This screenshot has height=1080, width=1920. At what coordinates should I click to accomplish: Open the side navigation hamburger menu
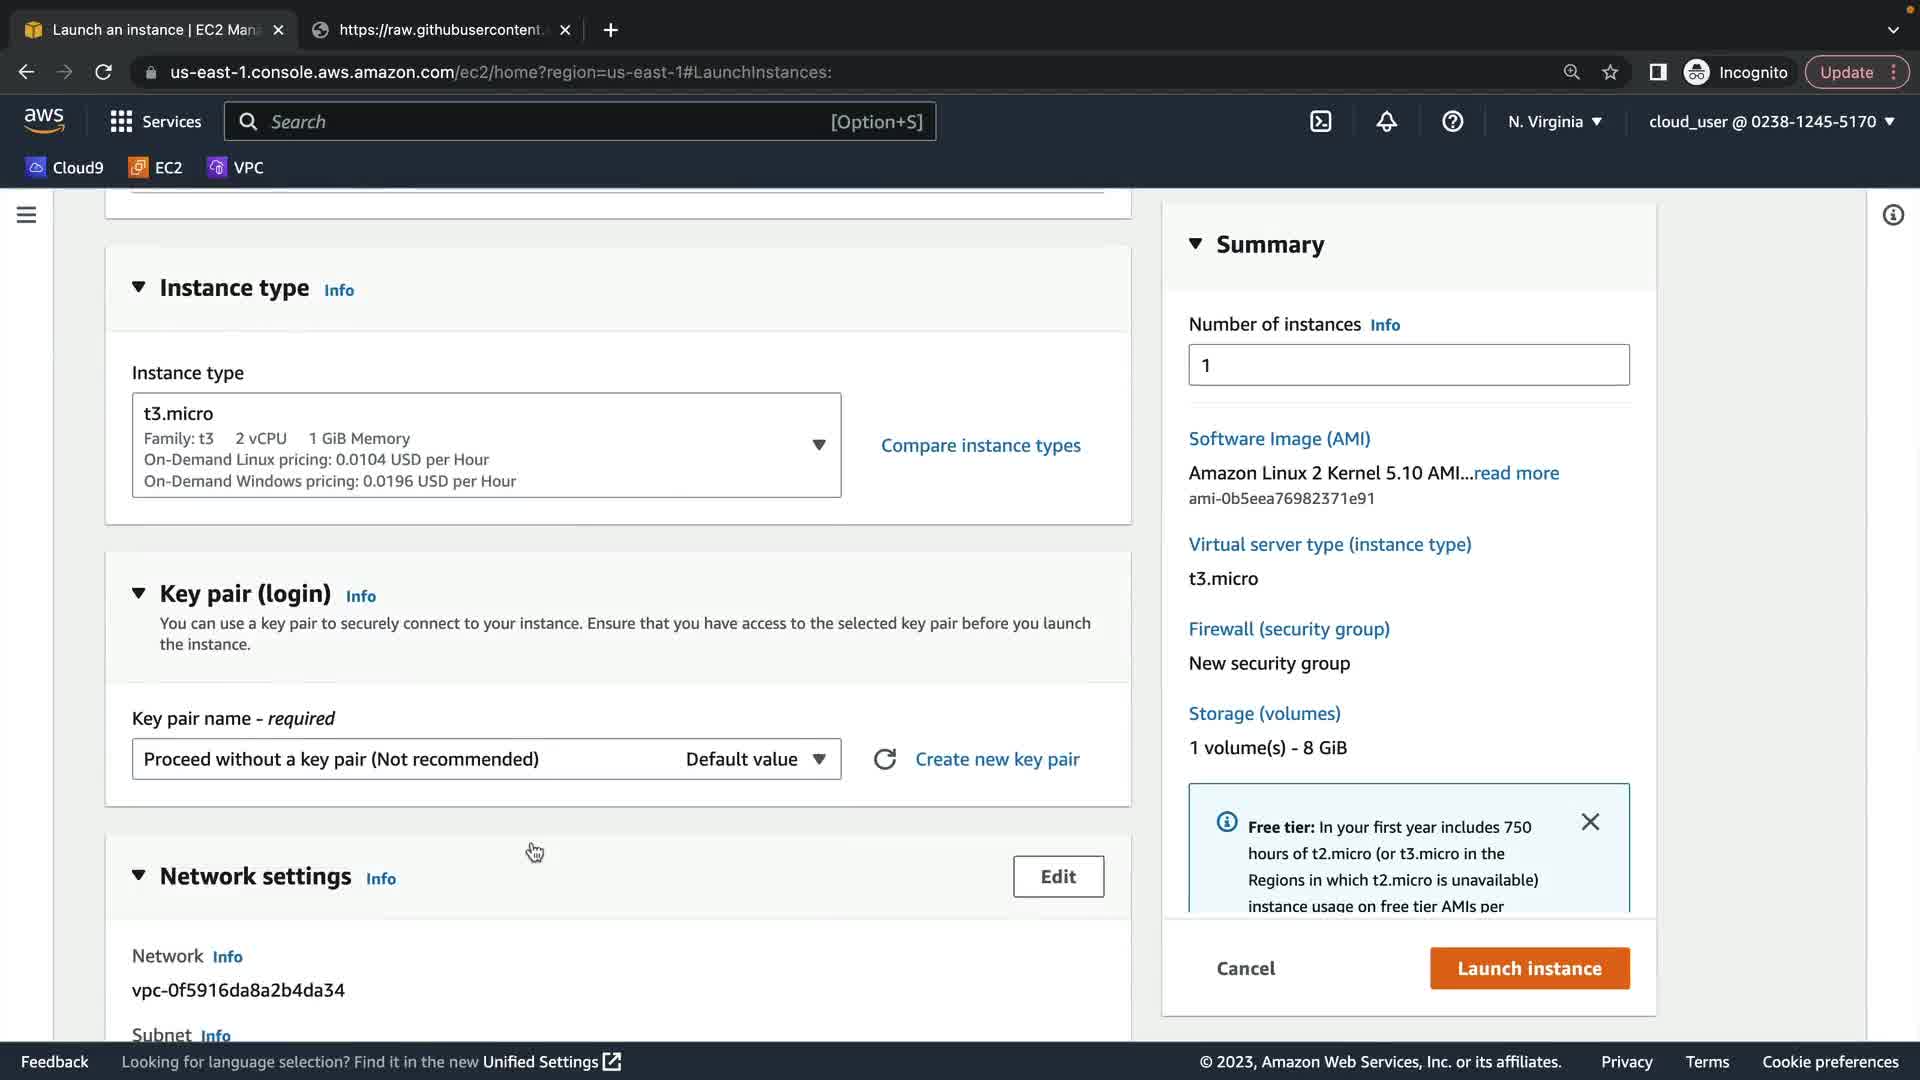[27, 215]
